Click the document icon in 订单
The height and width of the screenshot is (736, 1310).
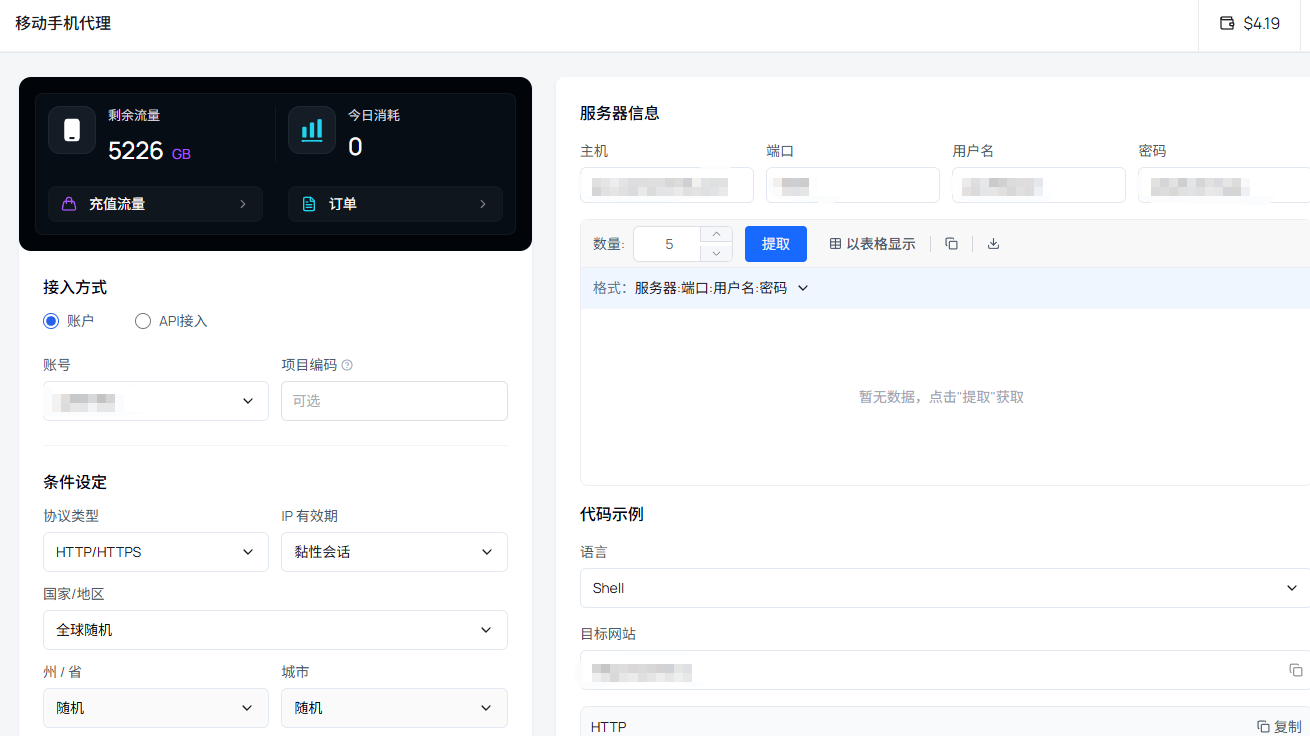coord(309,204)
